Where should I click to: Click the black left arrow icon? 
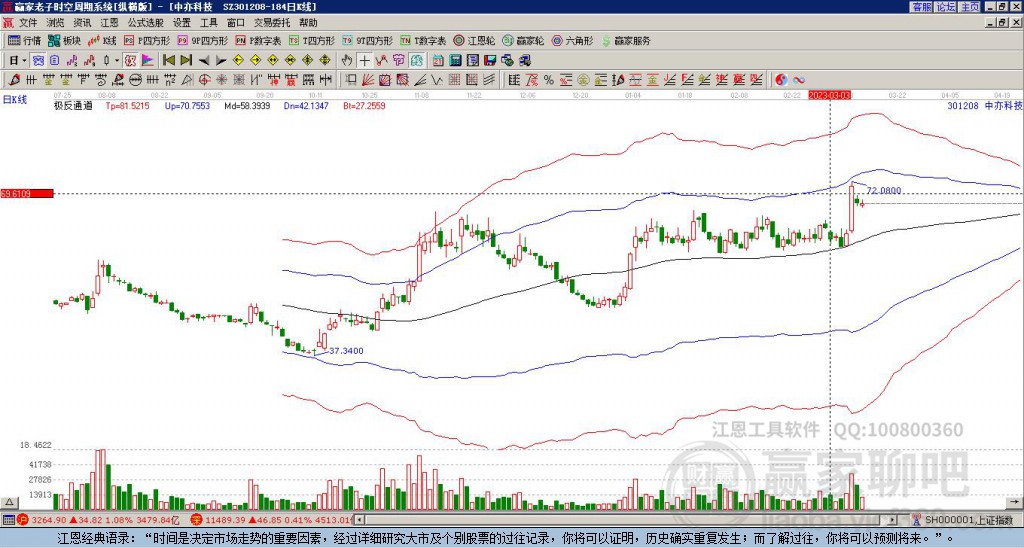click(x=204, y=61)
